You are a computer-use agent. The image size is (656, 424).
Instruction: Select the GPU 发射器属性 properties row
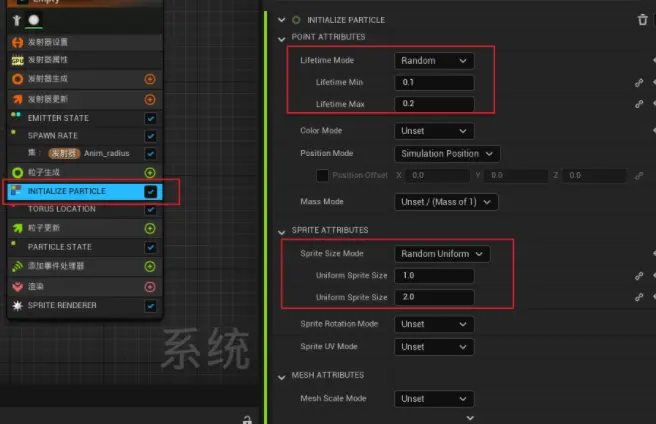pyautogui.click(x=85, y=60)
